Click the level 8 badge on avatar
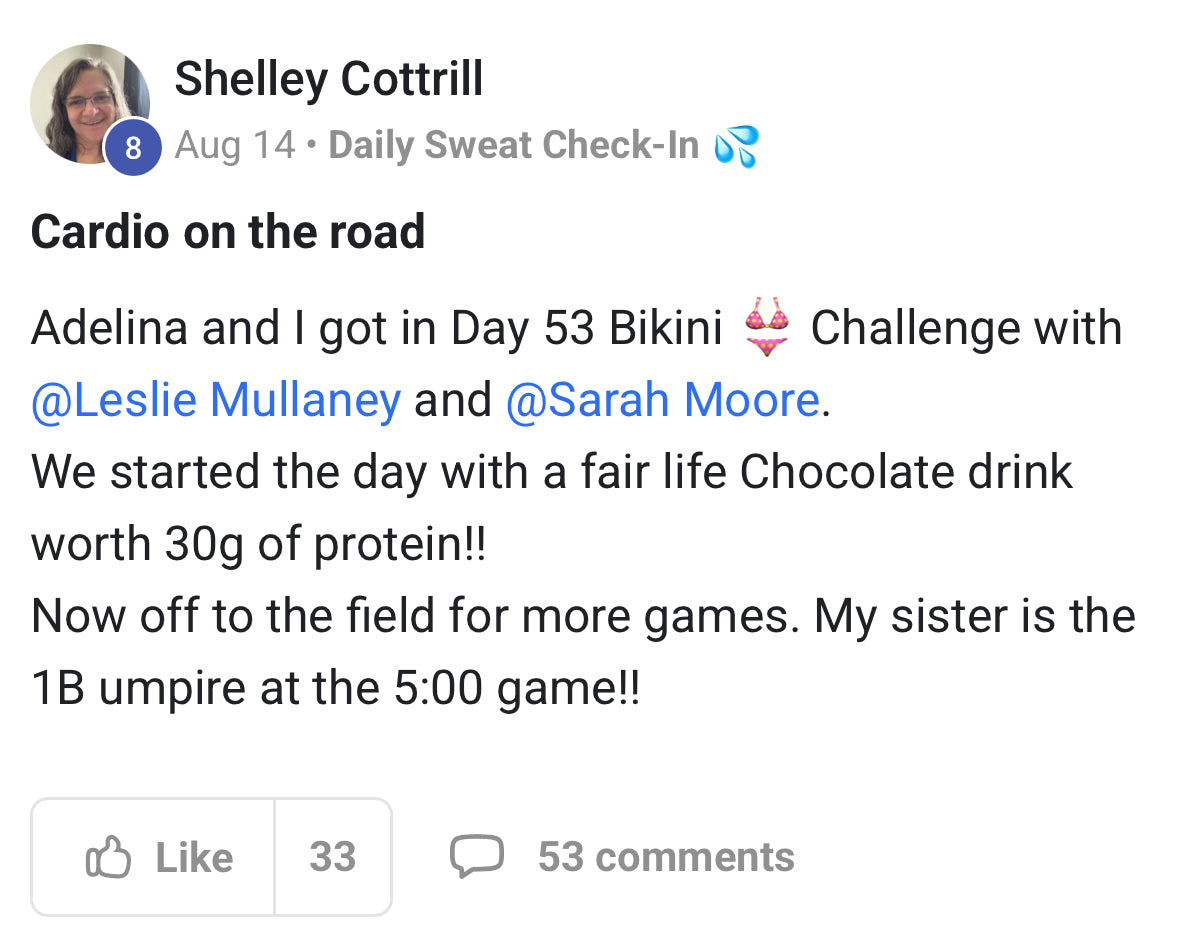The width and height of the screenshot is (1187, 948). click(x=133, y=148)
